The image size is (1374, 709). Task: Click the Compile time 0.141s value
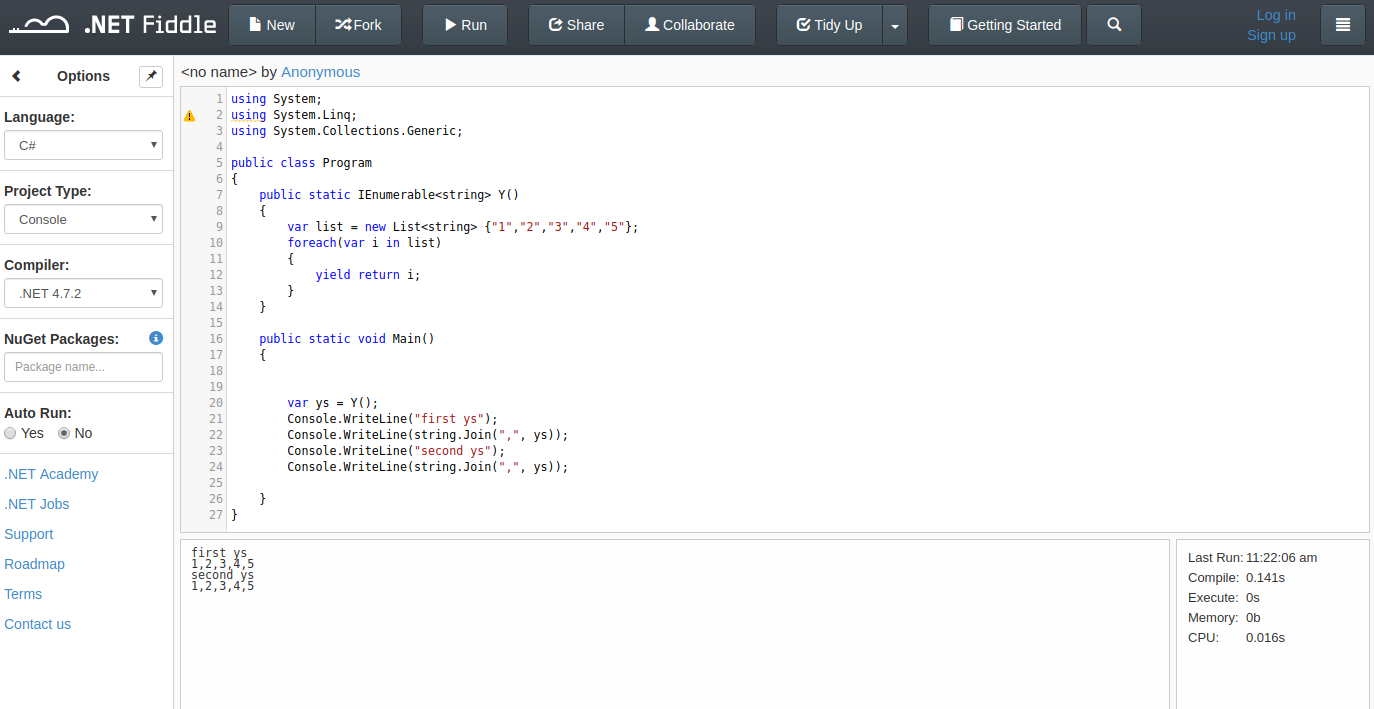pyautogui.click(x=1266, y=577)
